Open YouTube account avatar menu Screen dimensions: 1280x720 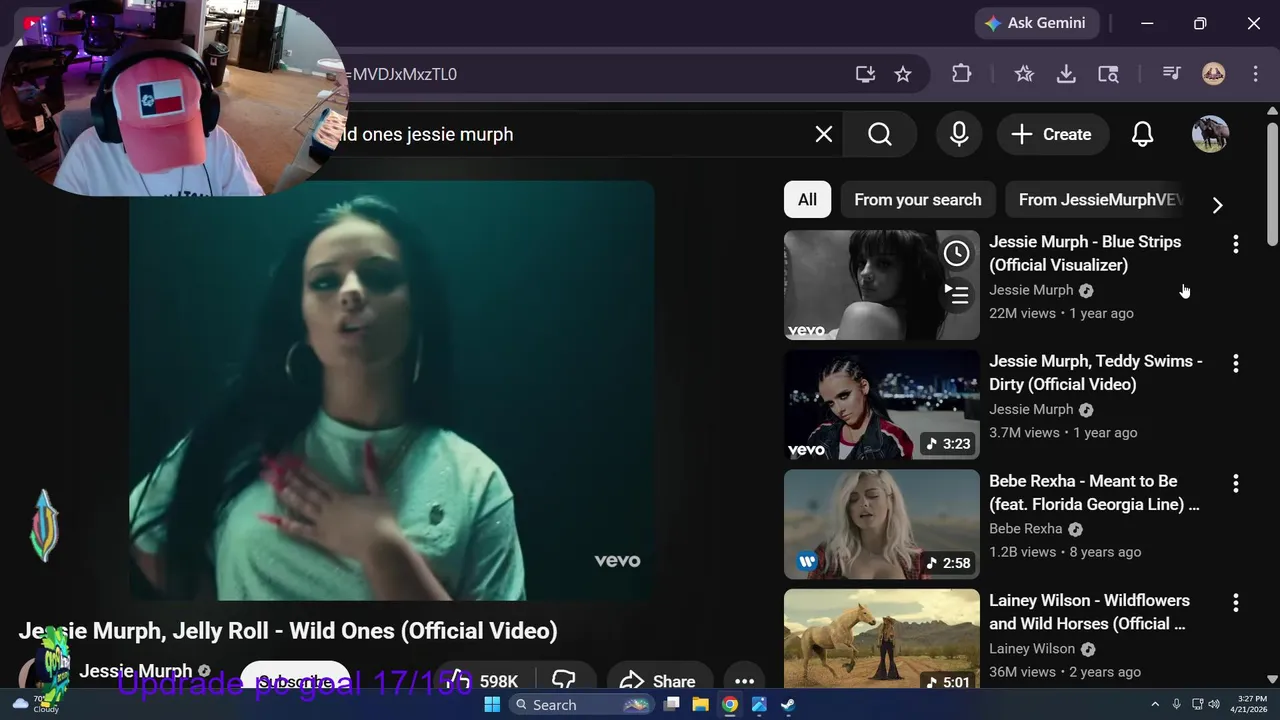[x=1210, y=134]
